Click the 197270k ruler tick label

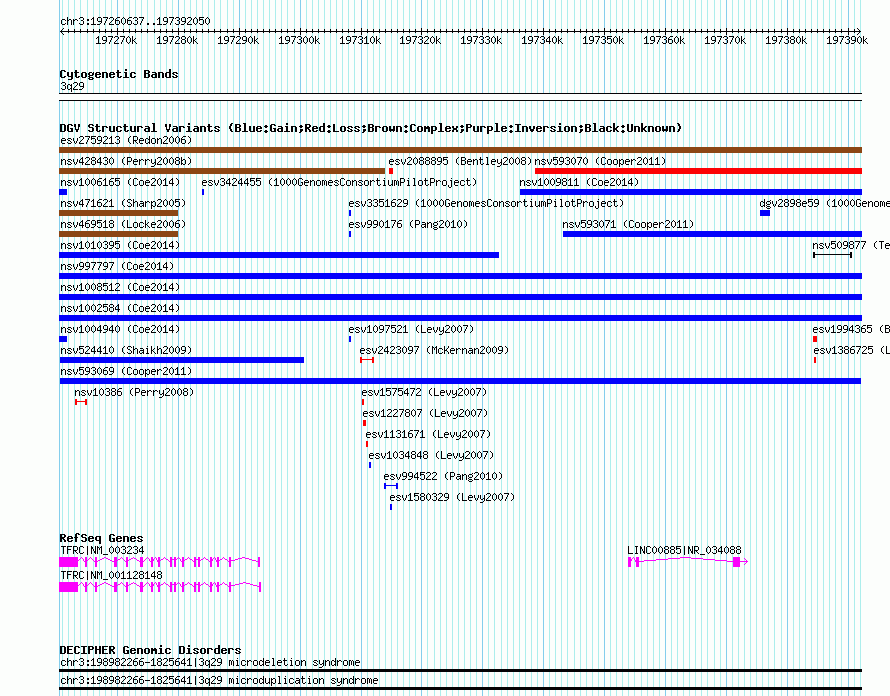[x=116, y=40]
